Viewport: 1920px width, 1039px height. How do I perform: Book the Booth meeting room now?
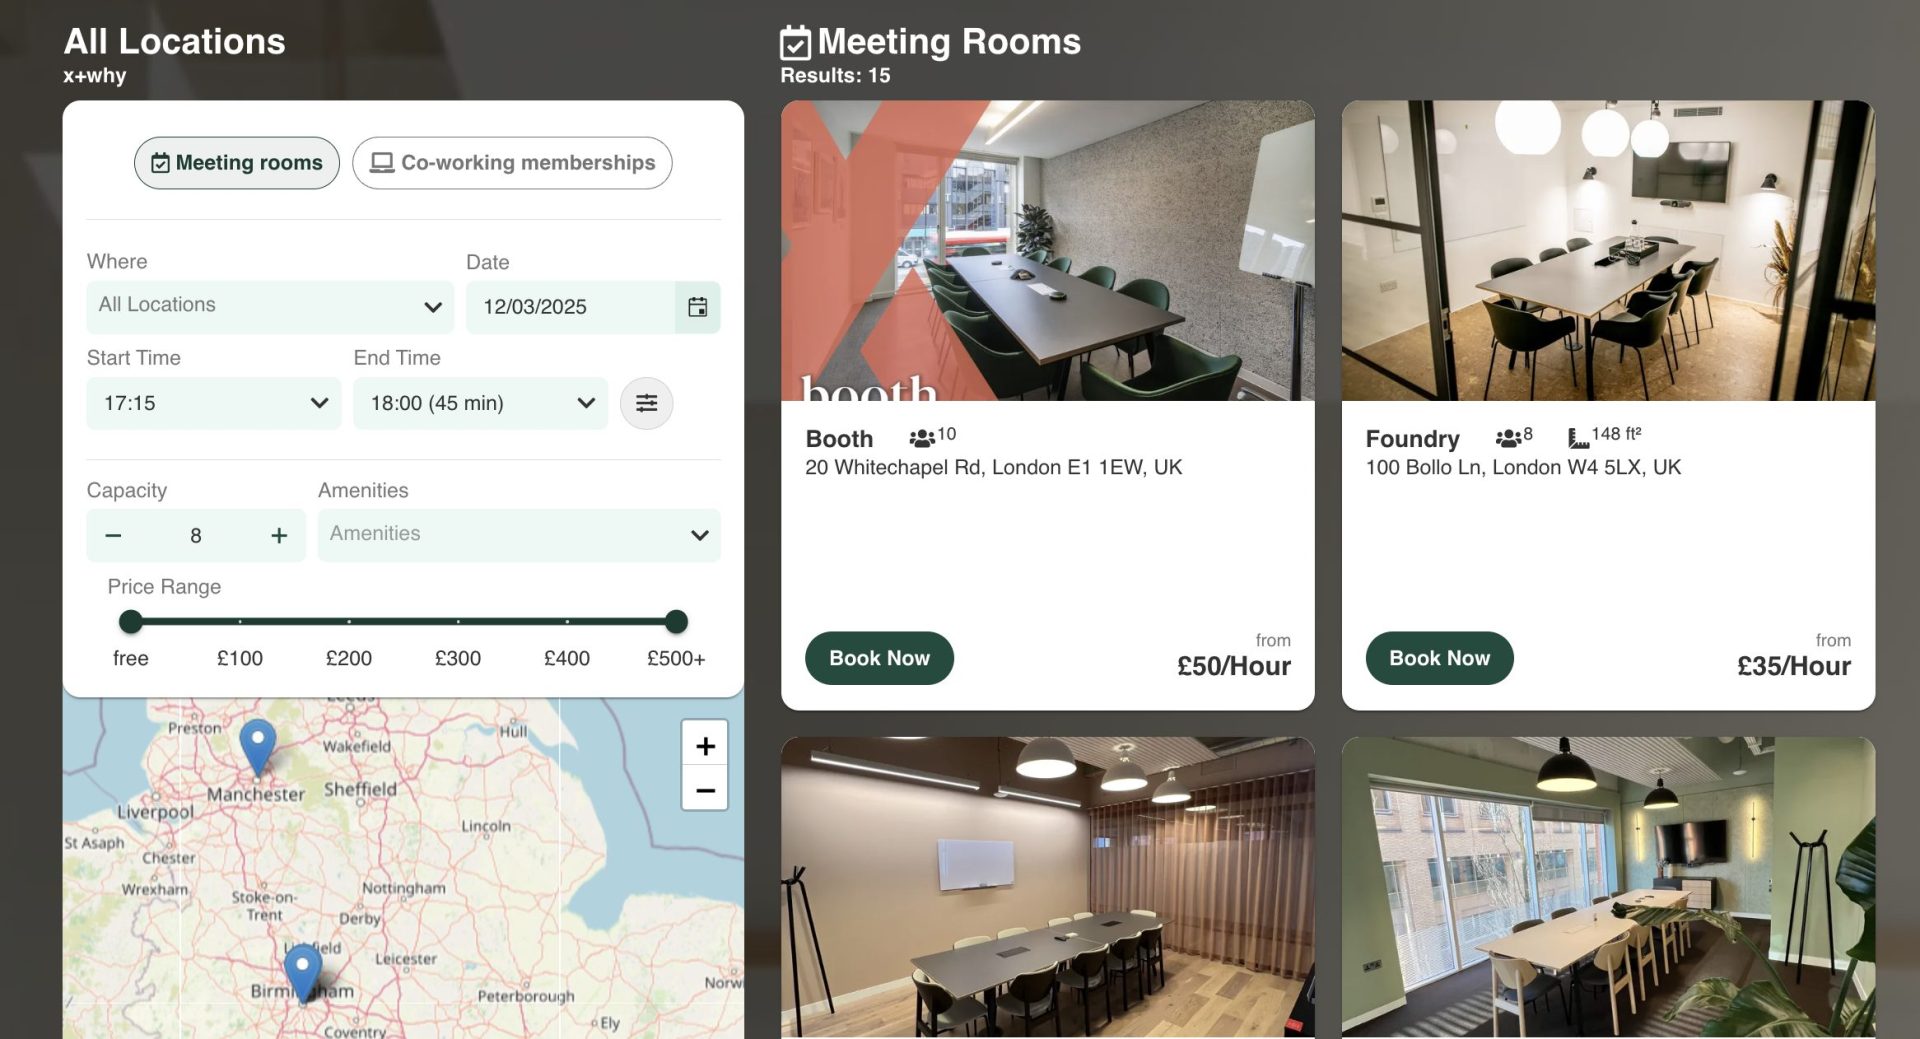click(880, 658)
